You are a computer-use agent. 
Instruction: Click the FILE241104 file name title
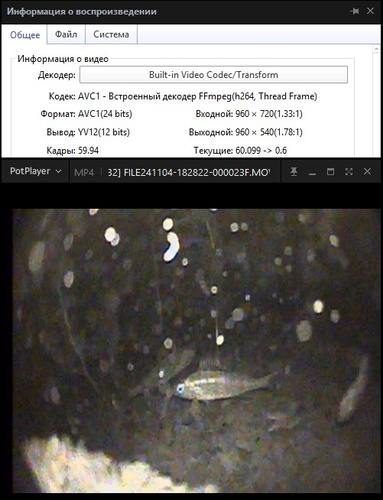(189, 172)
